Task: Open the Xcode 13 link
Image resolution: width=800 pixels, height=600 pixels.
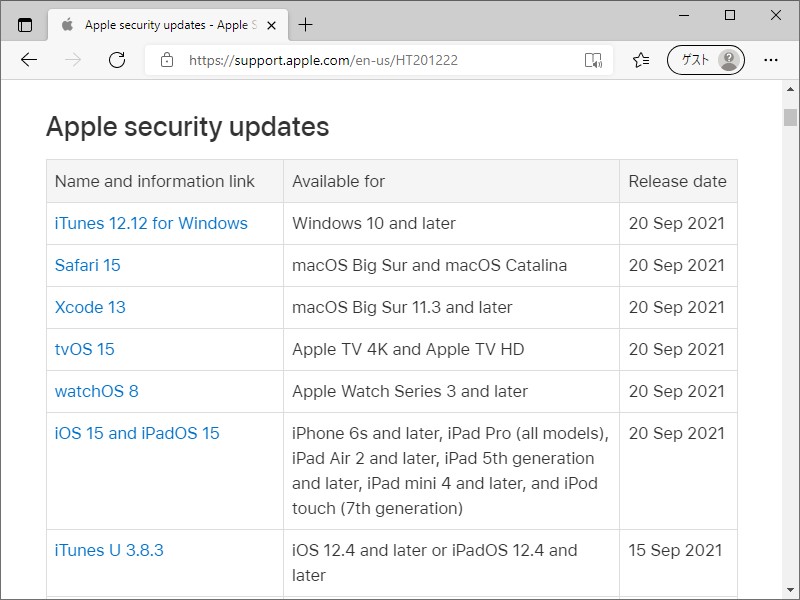Action: pos(90,307)
